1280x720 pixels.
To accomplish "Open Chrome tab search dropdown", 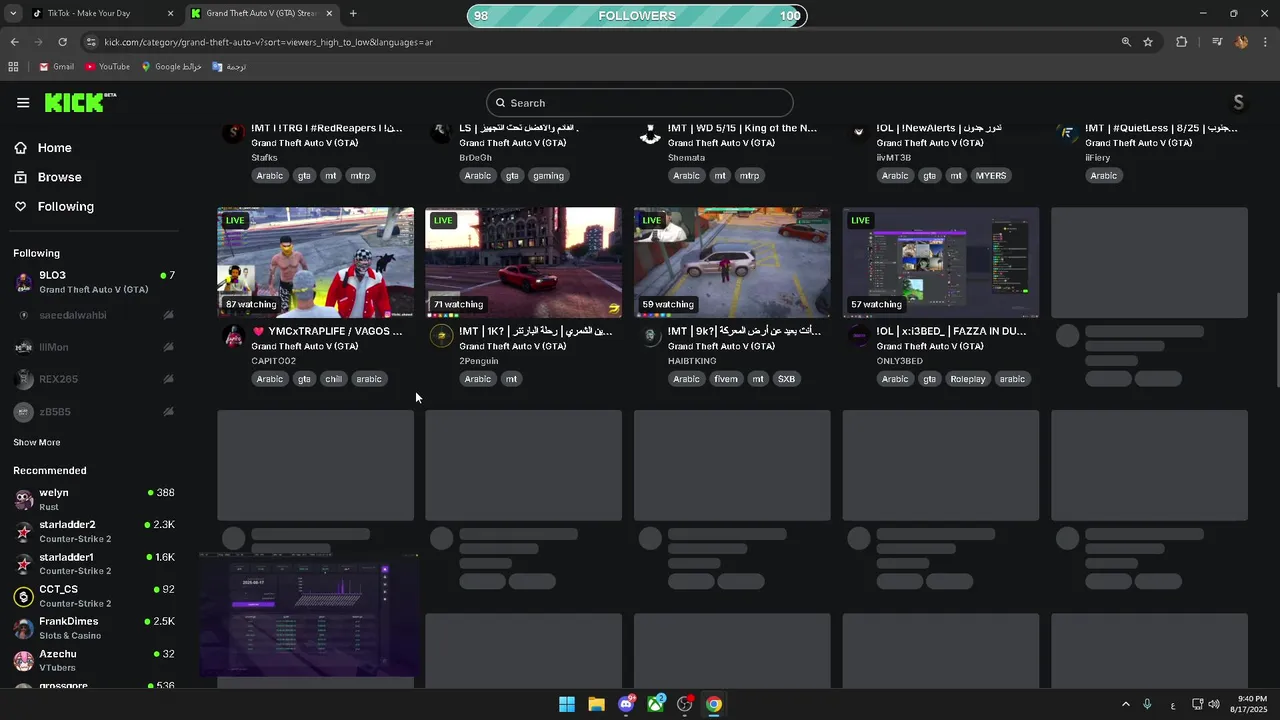I will [x=13, y=14].
